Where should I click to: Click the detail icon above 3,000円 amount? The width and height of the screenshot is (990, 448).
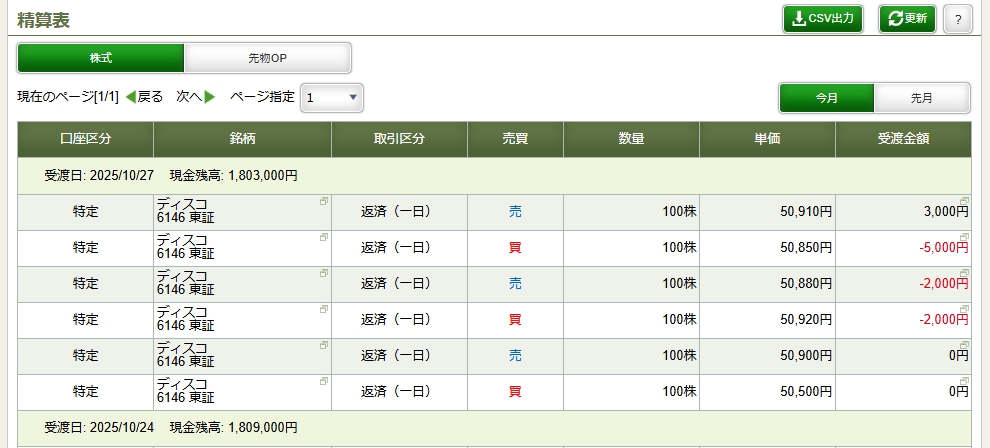pyautogui.click(x=964, y=201)
